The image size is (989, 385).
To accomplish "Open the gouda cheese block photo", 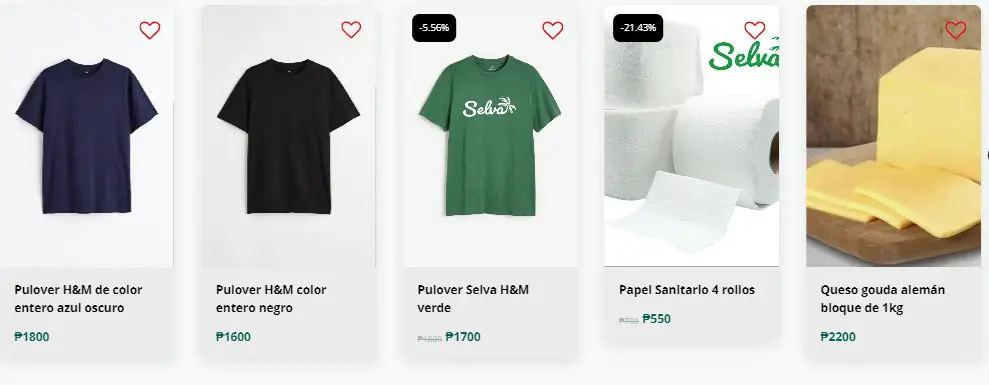I will [893, 136].
